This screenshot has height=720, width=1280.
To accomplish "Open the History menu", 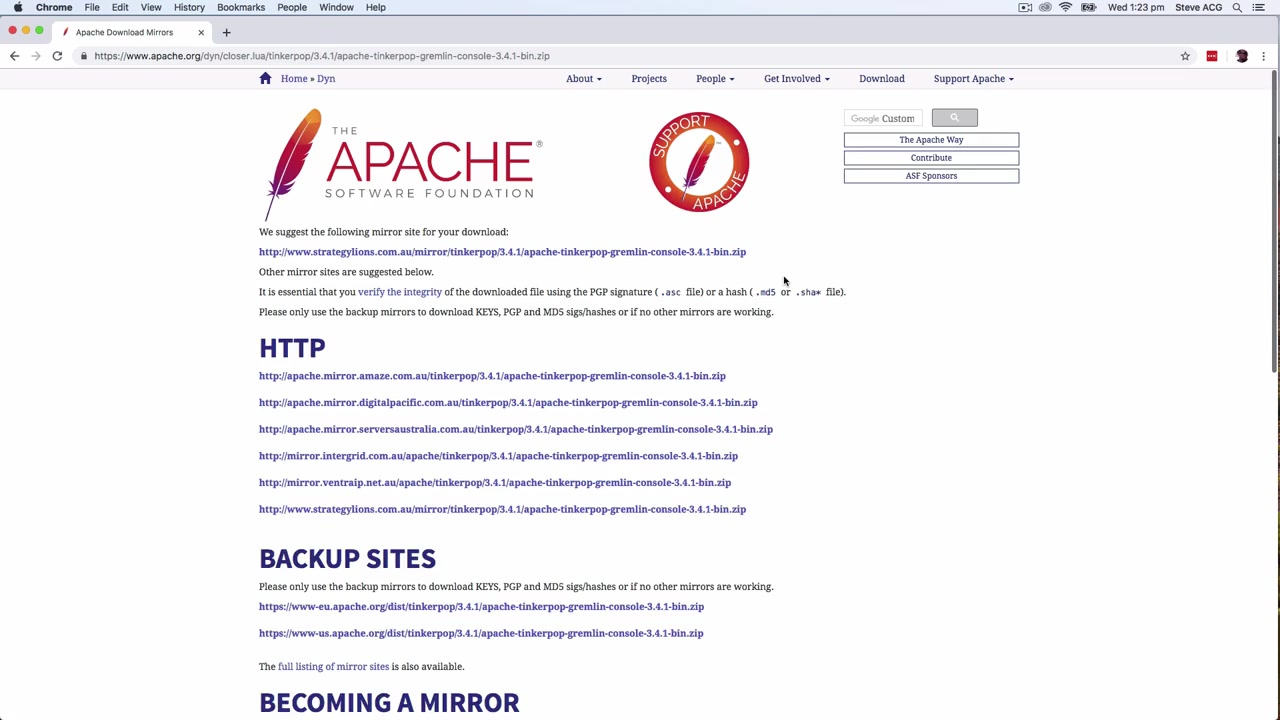I will click(x=189, y=7).
